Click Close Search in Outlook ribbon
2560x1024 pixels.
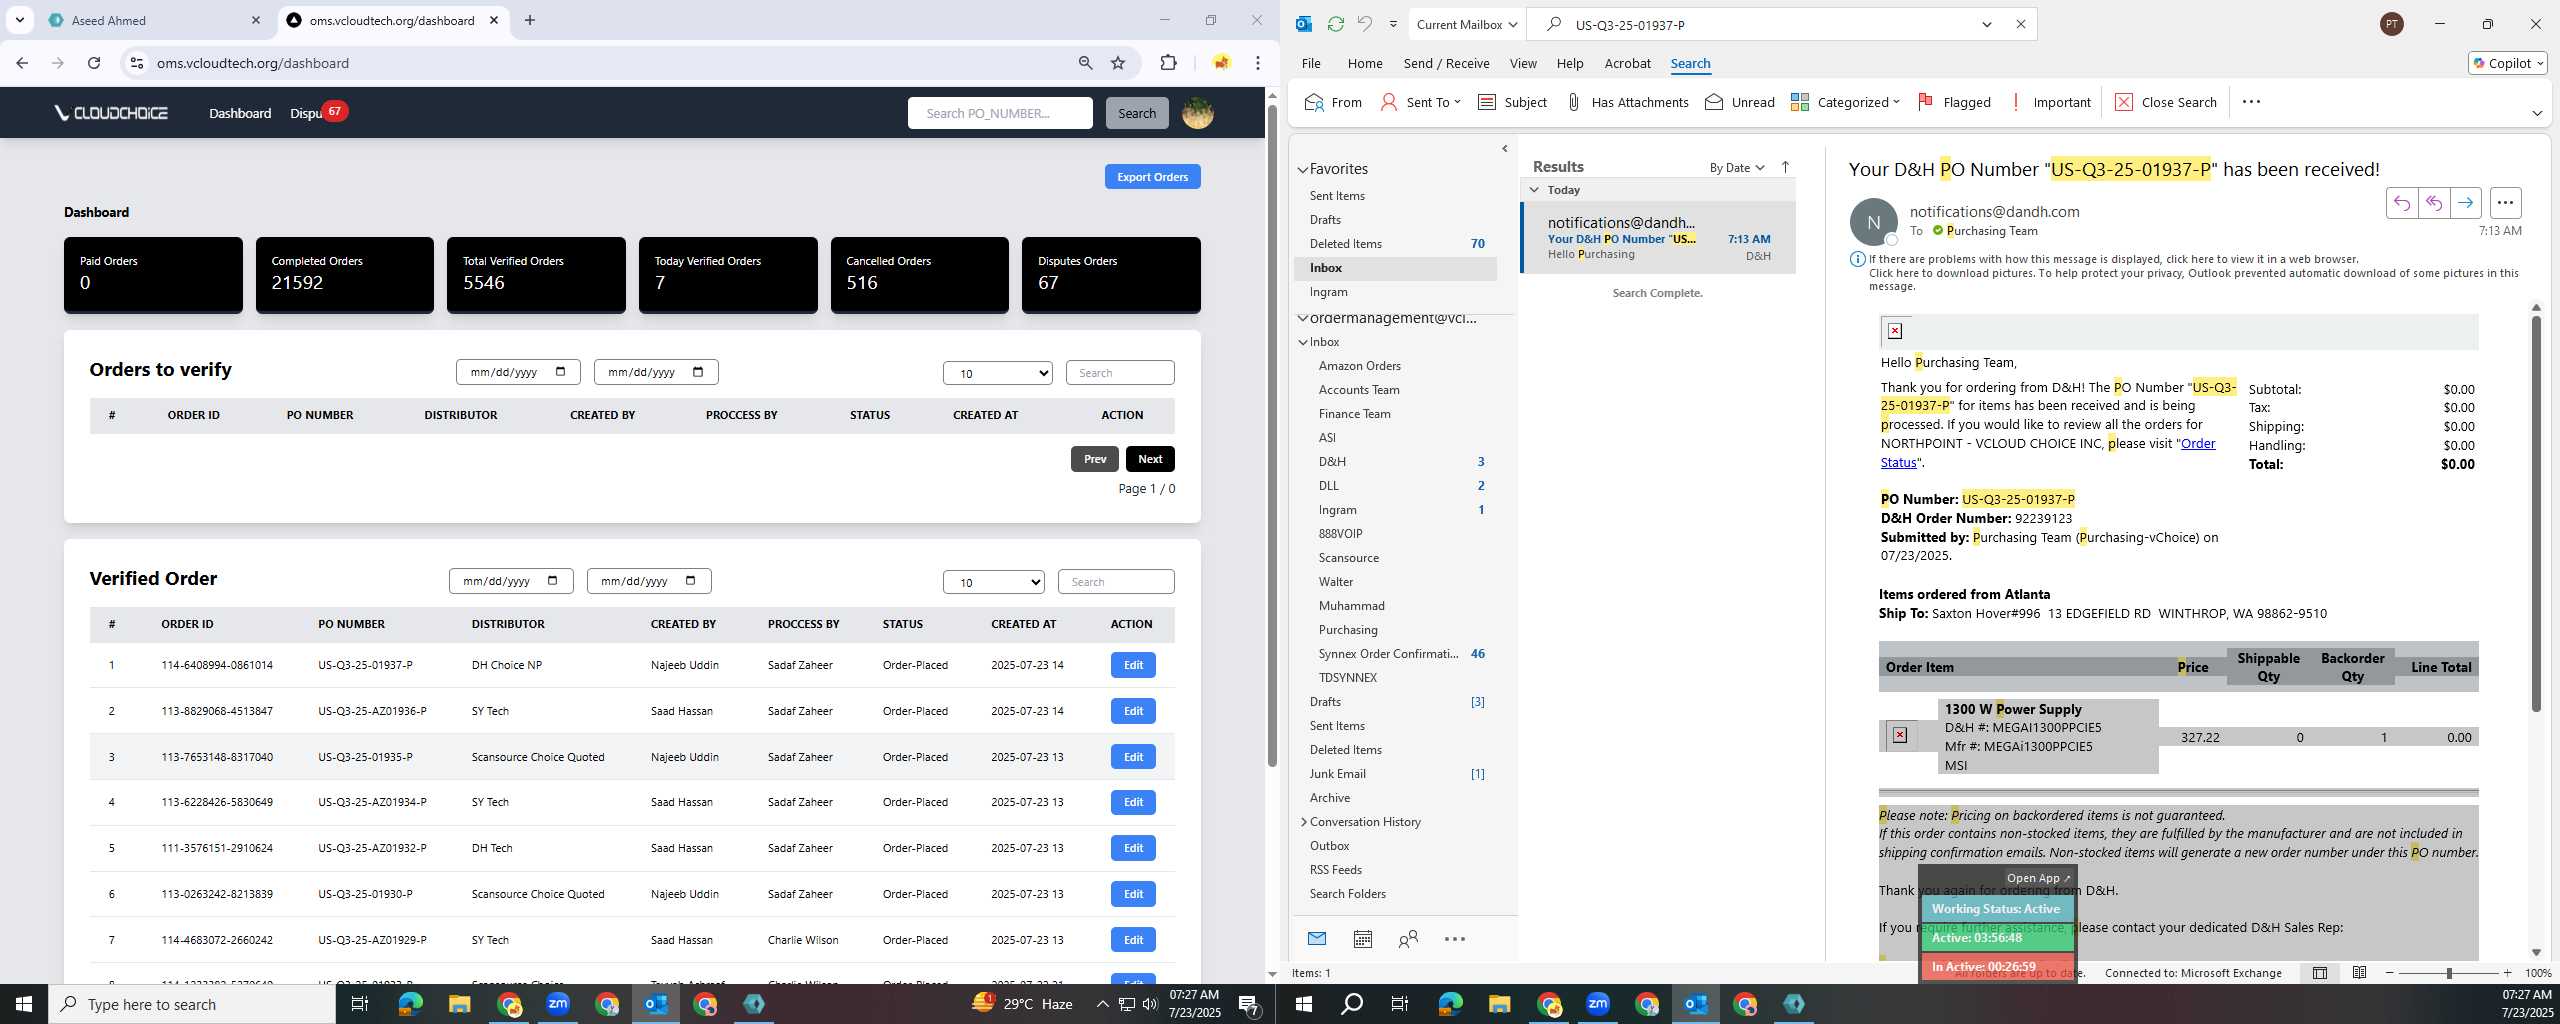tap(2166, 102)
